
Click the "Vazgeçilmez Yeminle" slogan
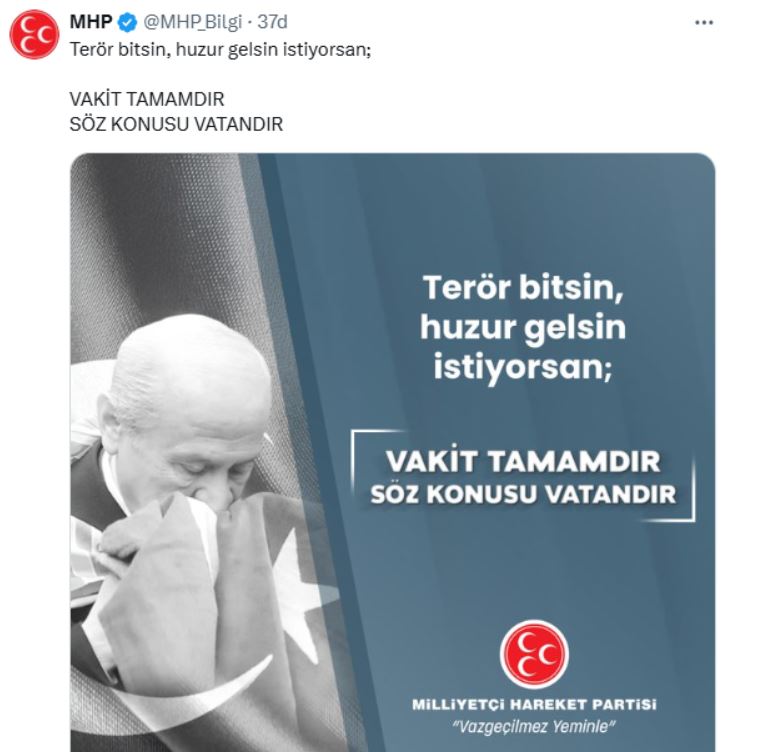click(x=534, y=727)
